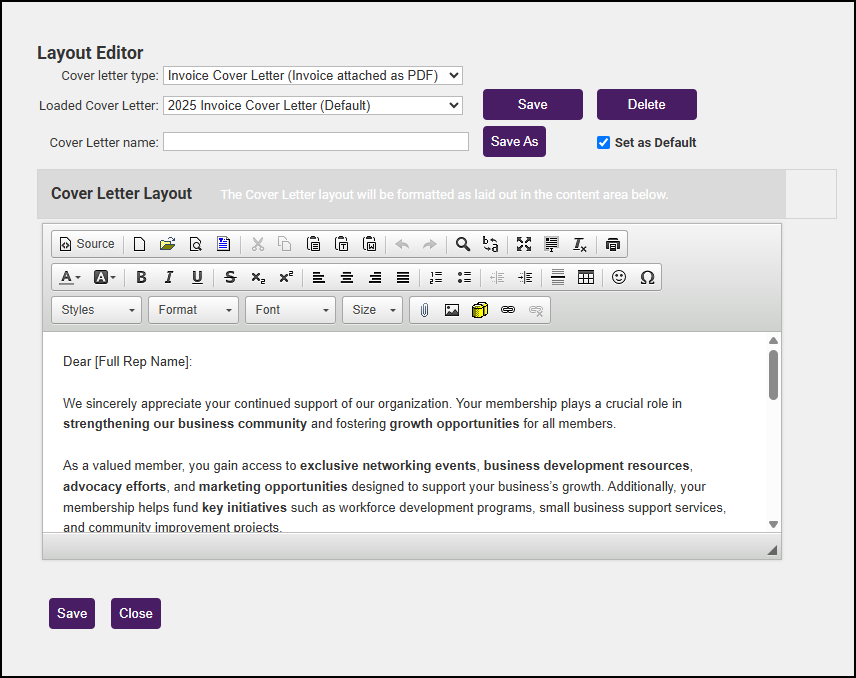Open the Styles dropdown
The image size is (856, 678).
(x=96, y=310)
